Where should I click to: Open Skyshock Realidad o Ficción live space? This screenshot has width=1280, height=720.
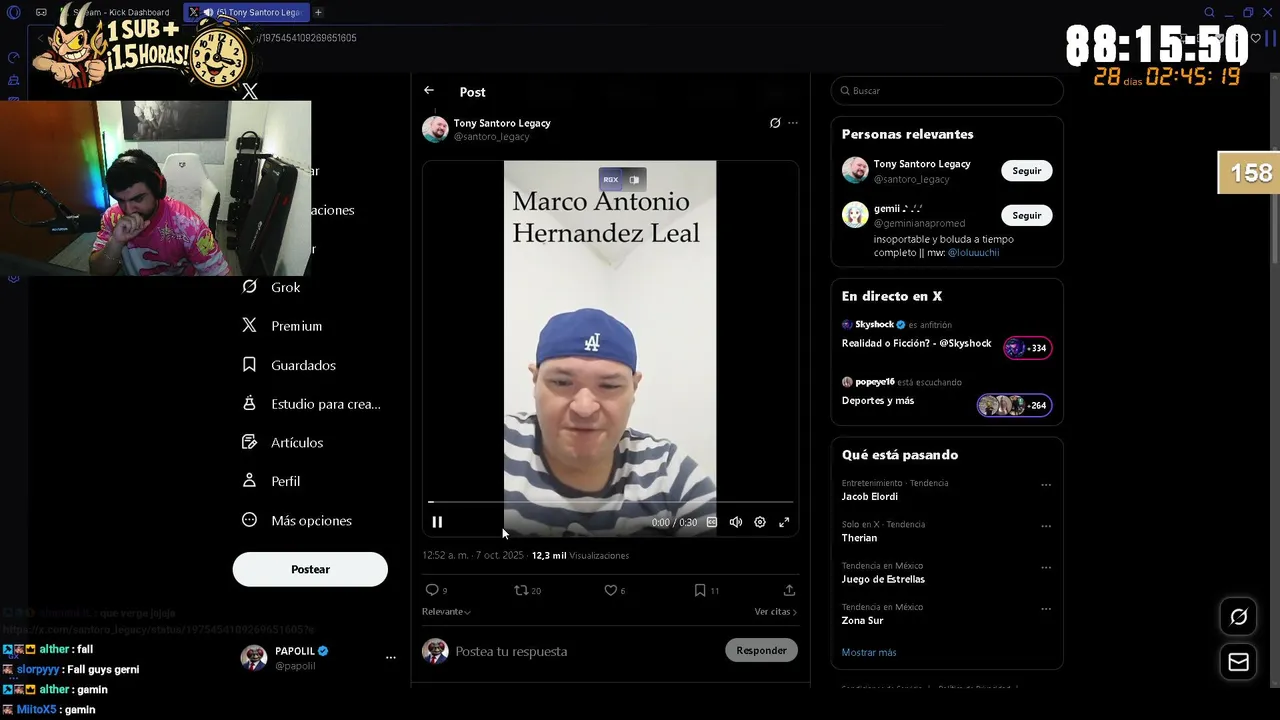[947, 337]
